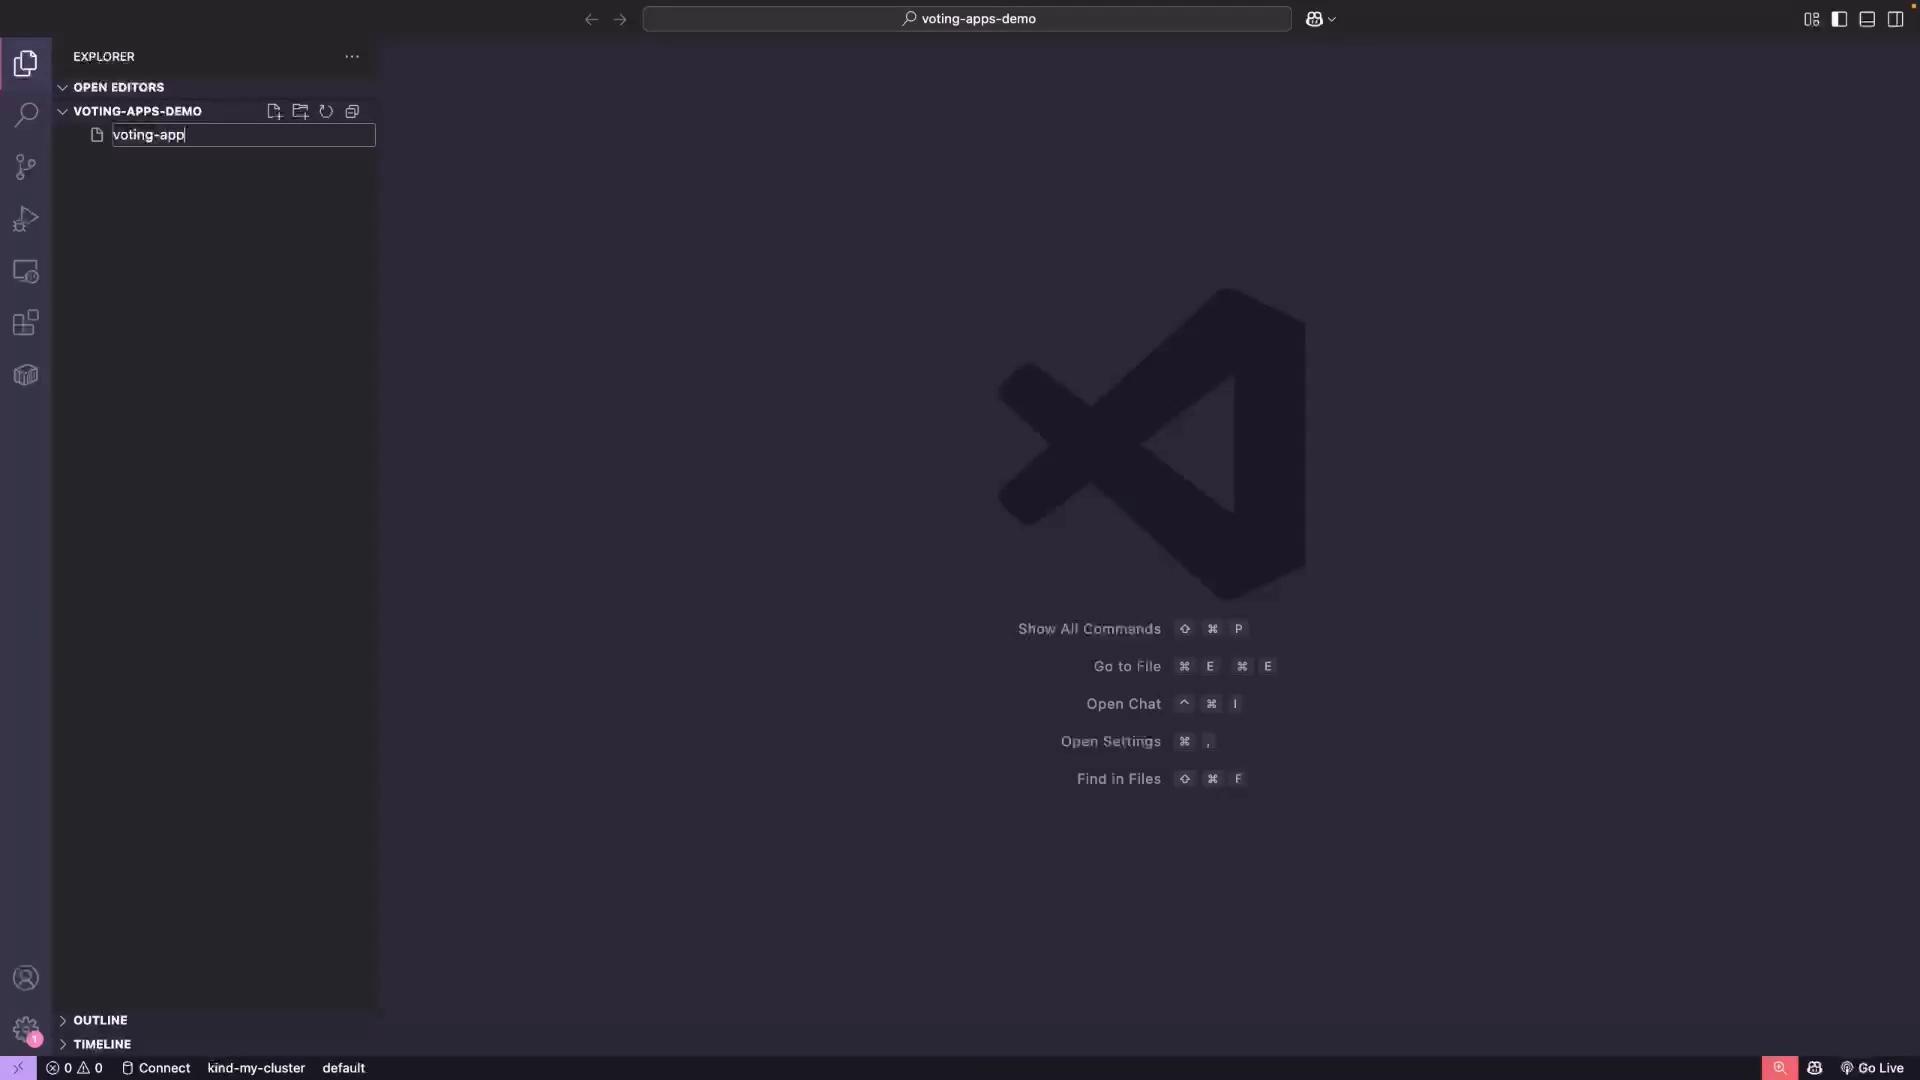
Task: Open the Customize Layout icon
Action: [x=1811, y=19]
